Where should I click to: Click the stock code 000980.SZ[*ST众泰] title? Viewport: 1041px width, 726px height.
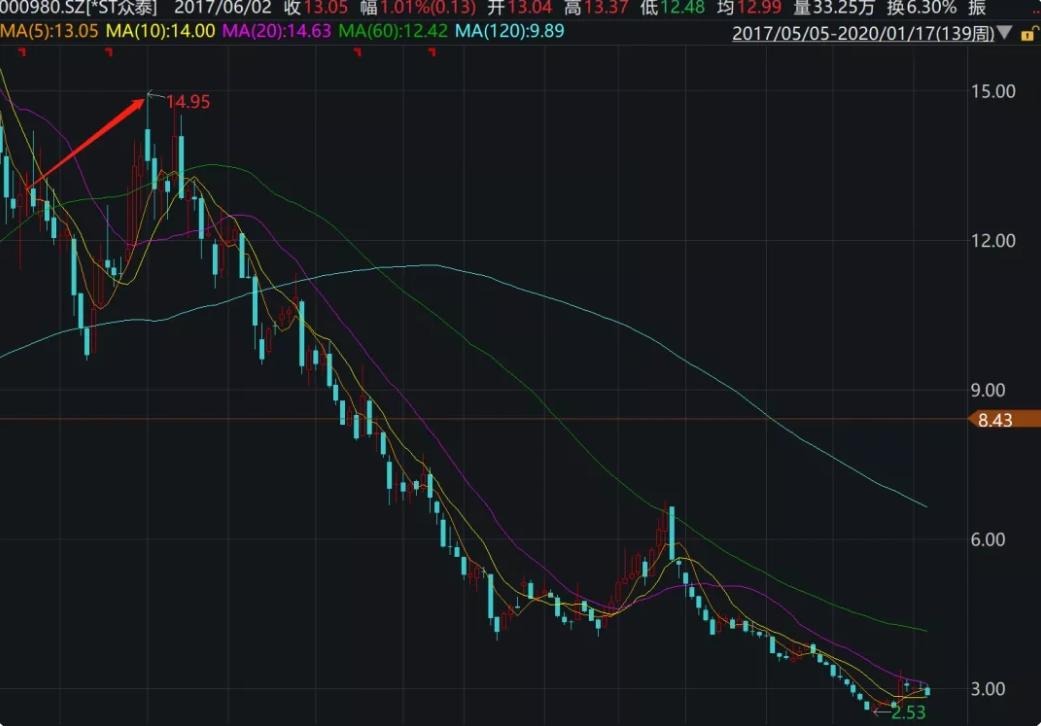[x=79, y=8]
